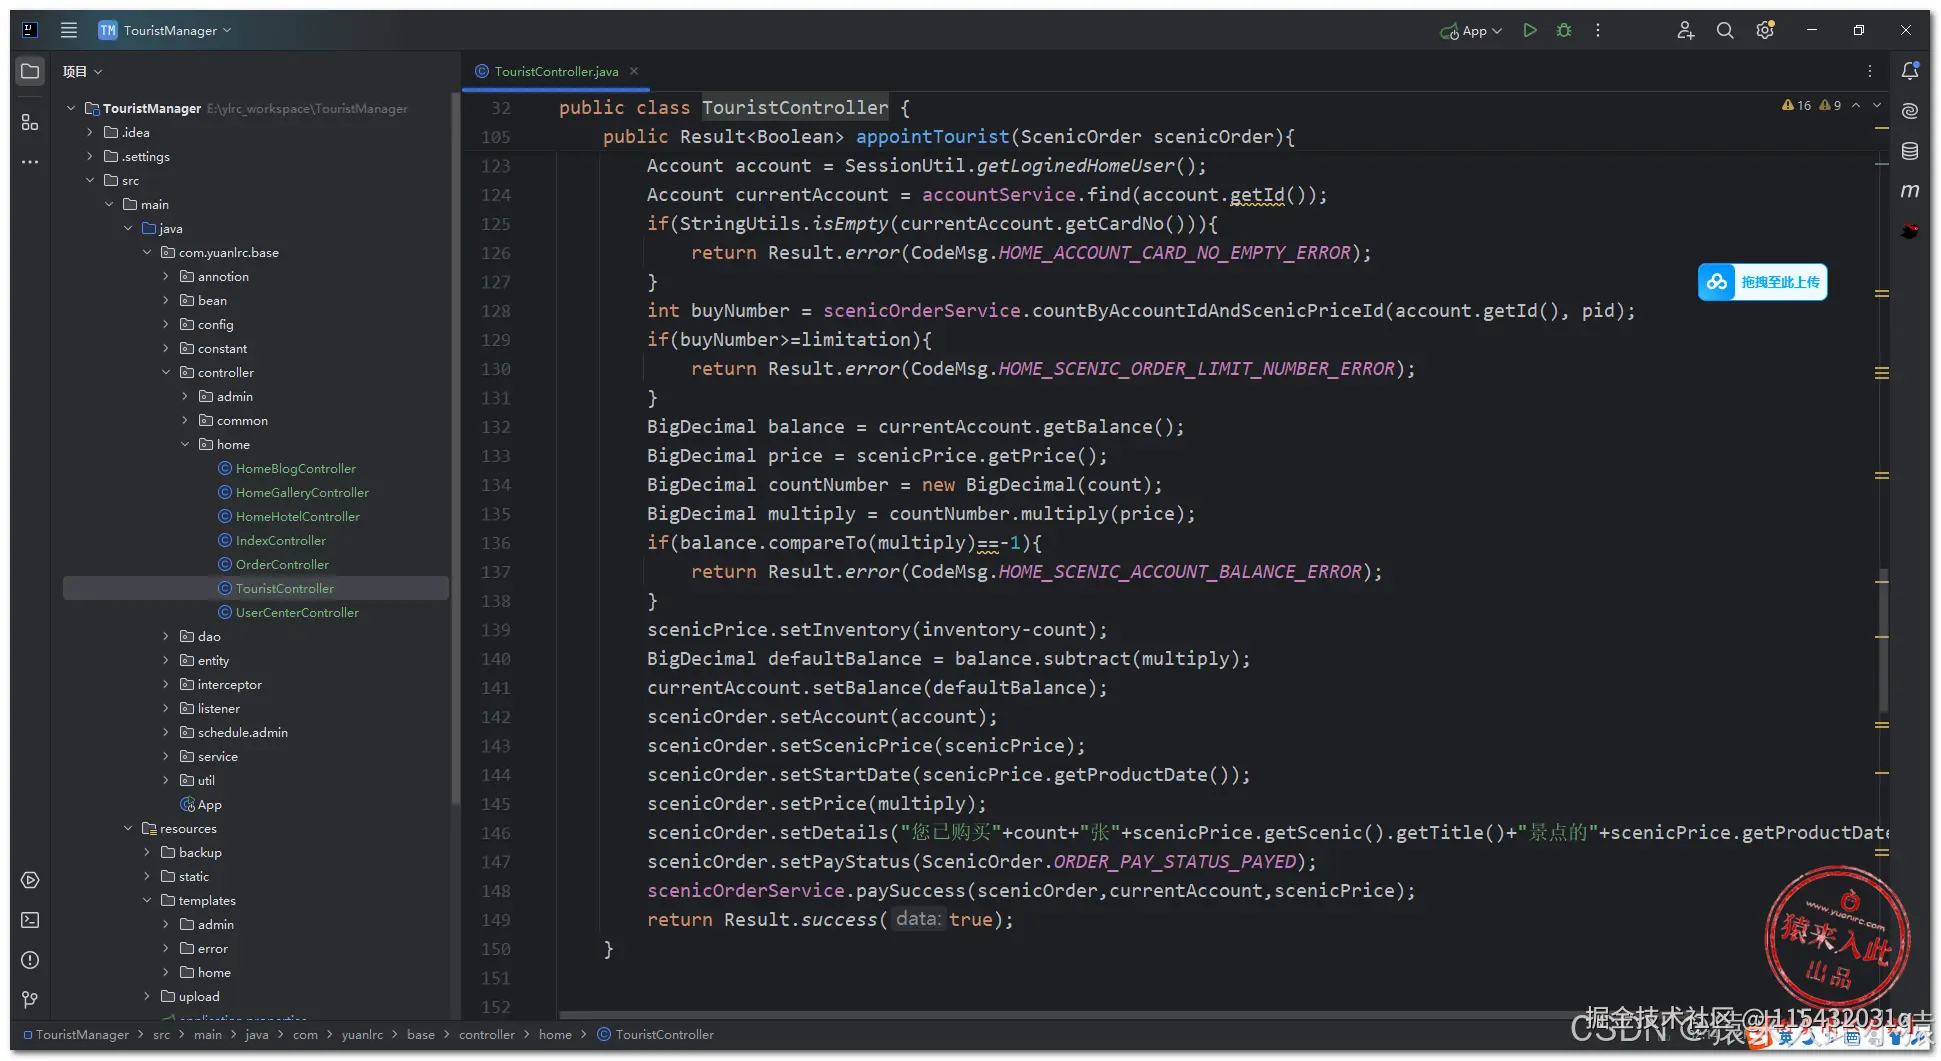Expand the dao package
Image resolution: width=1941 pixels, height=1061 pixels.
[166, 636]
